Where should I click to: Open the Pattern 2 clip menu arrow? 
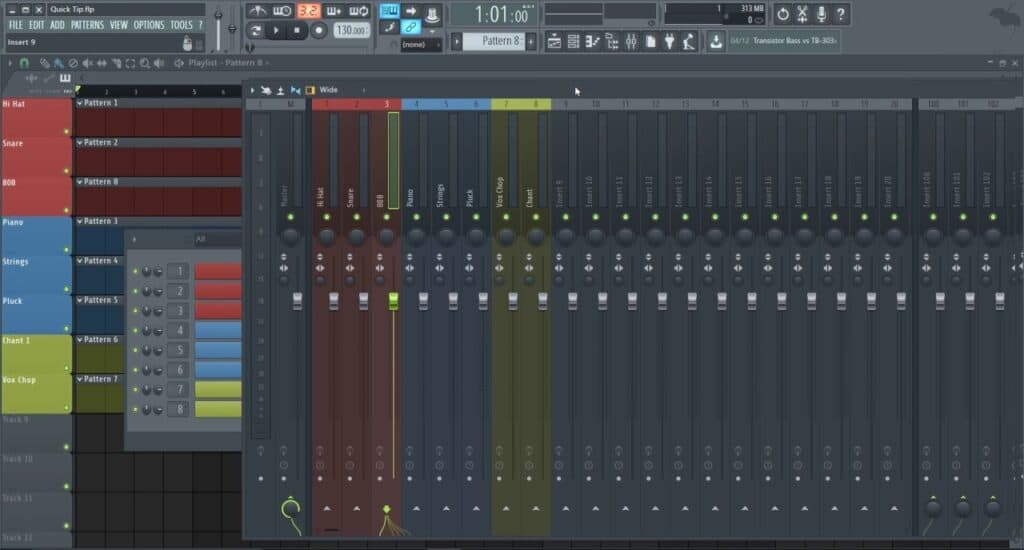pyautogui.click(x=80, y=142)
